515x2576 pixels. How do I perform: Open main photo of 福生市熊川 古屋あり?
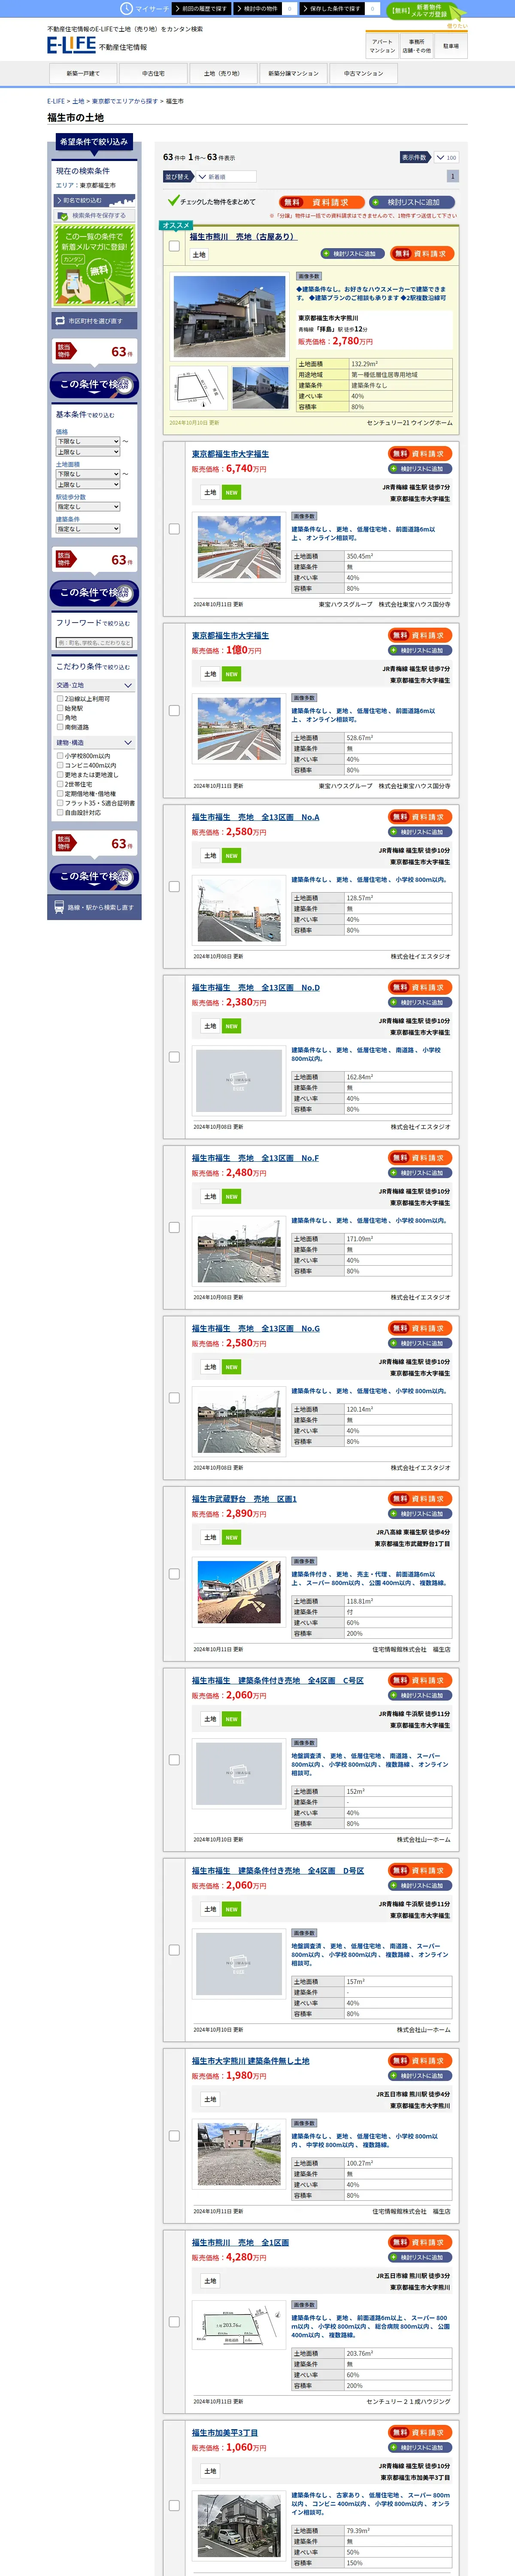pyautogui.click(x=229, y=316)
